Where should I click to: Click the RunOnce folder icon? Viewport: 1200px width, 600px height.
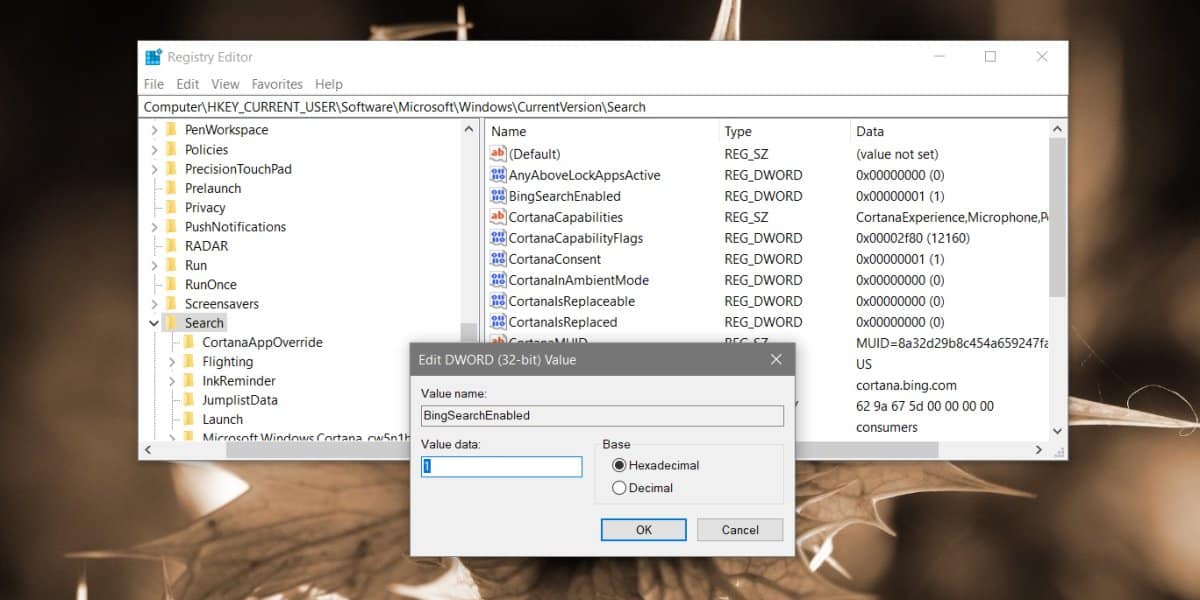tap(171, 284)
